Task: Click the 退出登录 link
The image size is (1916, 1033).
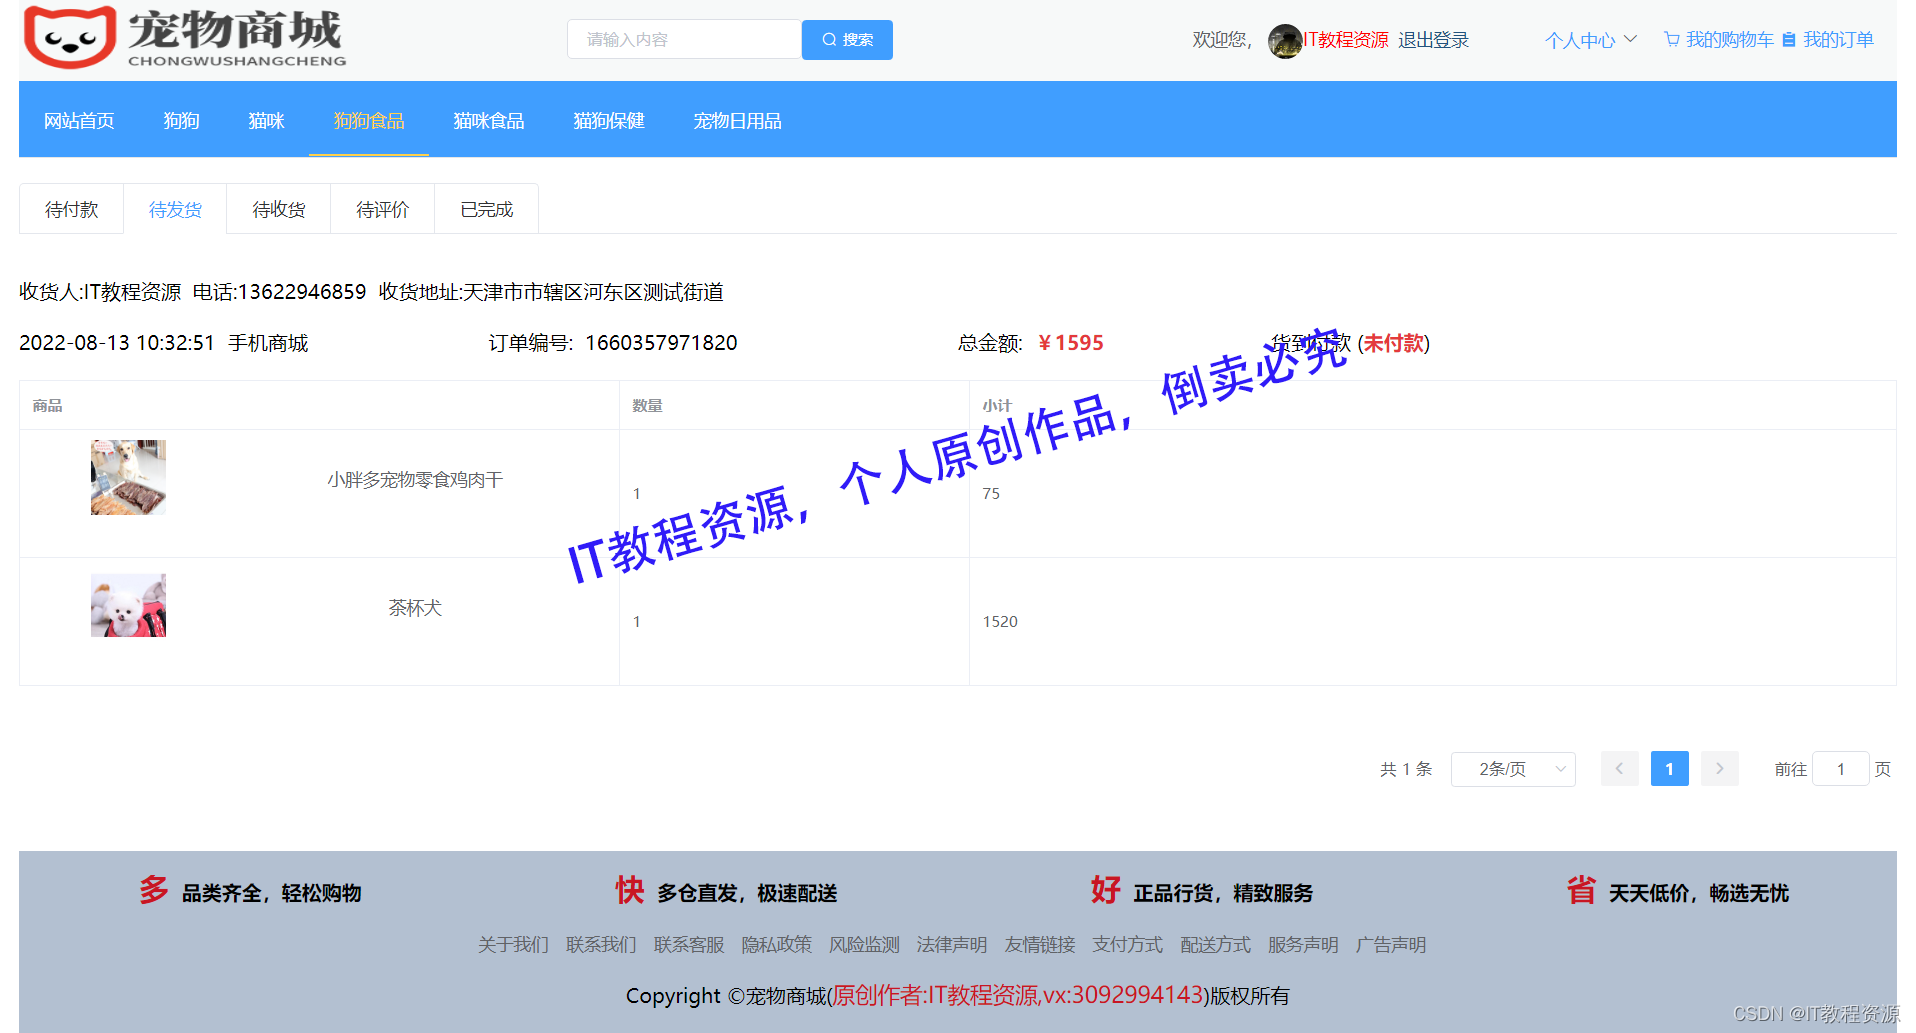Action: (1433, 40)
